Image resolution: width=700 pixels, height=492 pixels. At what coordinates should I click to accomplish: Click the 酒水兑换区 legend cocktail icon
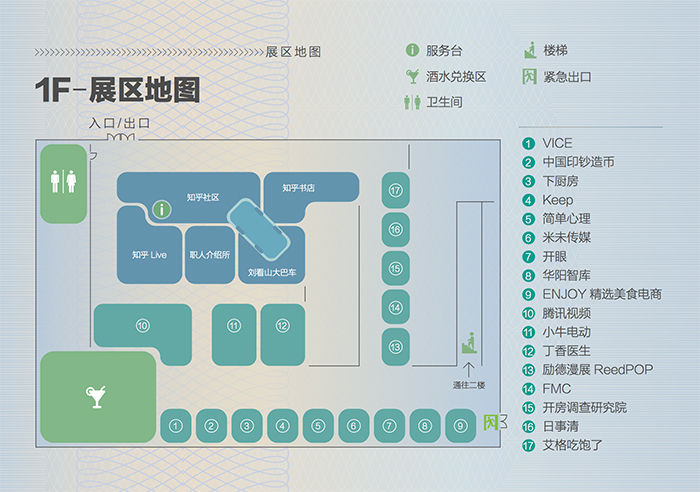click(412, 76)
